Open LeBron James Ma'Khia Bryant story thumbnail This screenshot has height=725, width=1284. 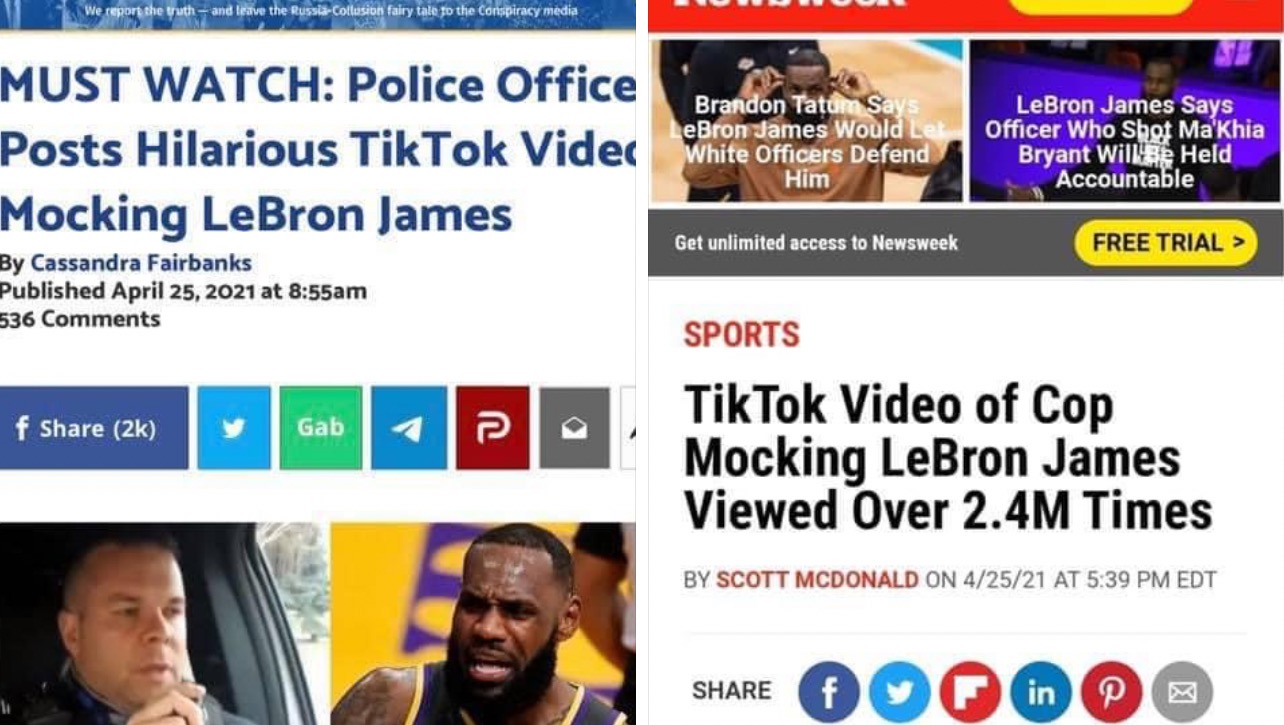(1125, 121)
